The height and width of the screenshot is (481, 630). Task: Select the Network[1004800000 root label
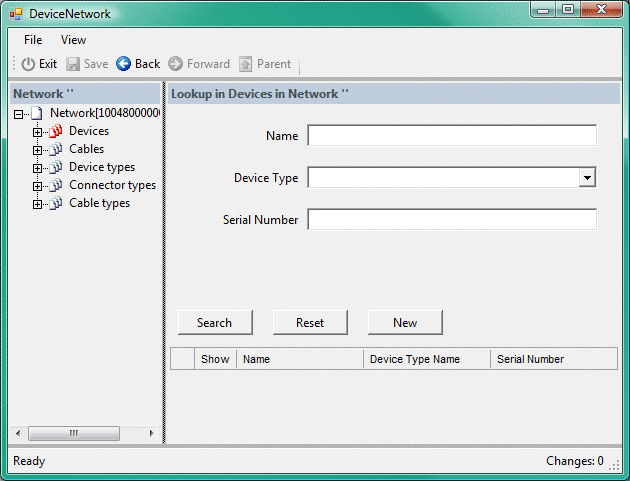105,113
